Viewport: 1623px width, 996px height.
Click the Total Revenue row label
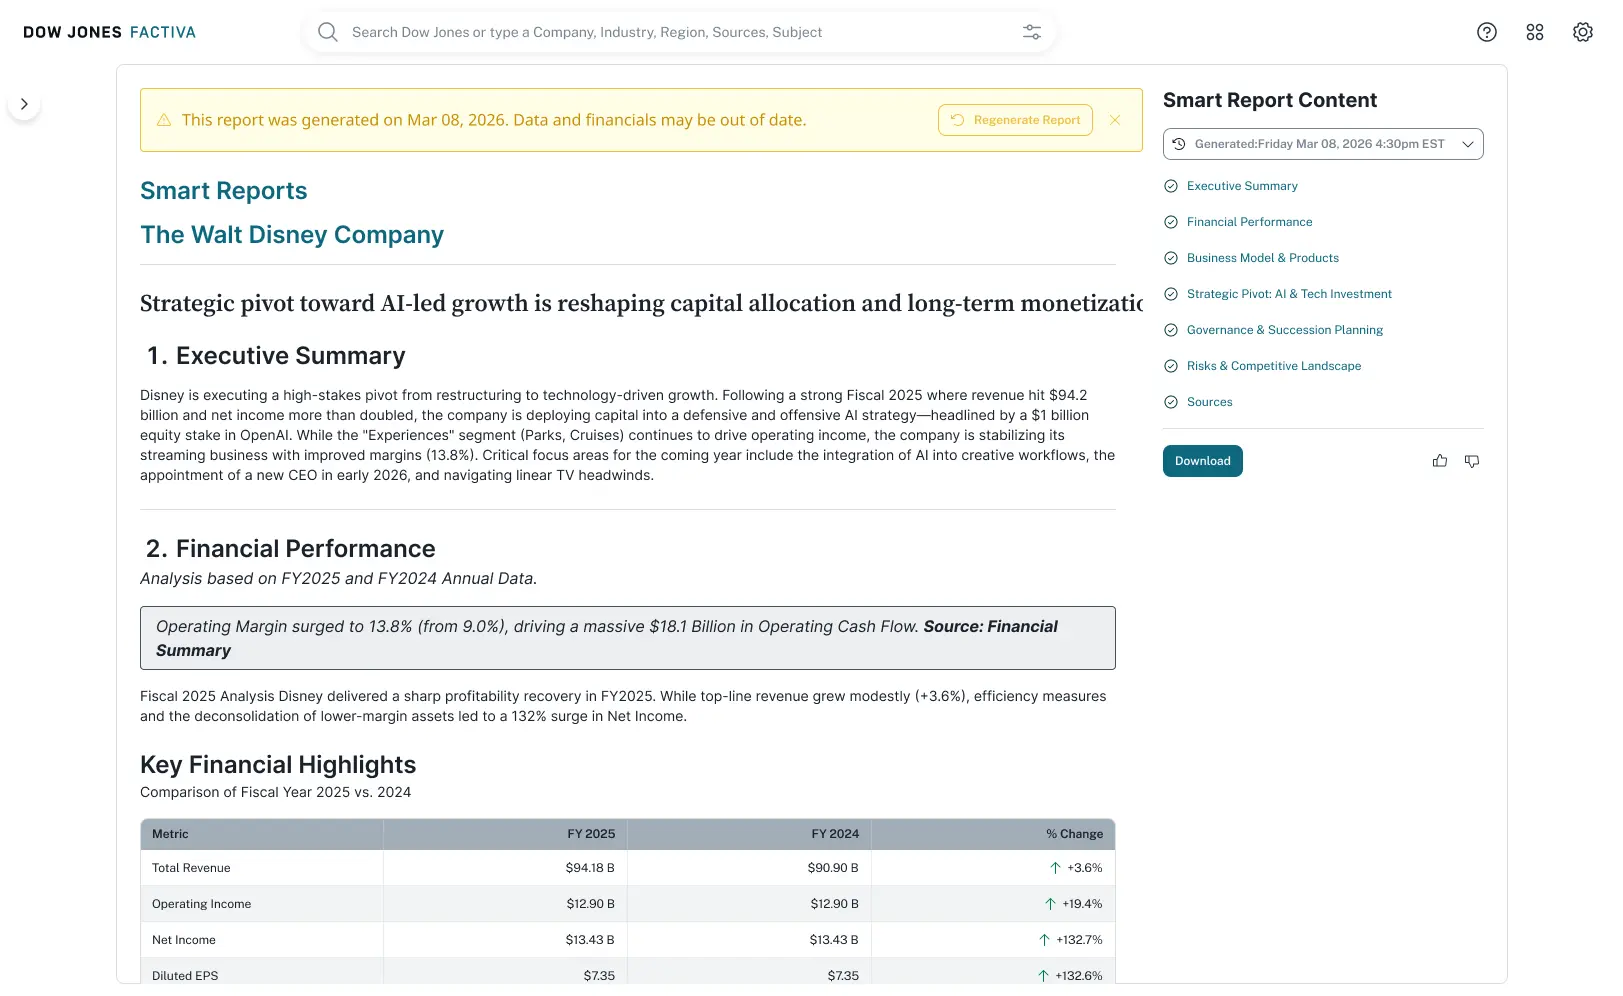point(191,868)
